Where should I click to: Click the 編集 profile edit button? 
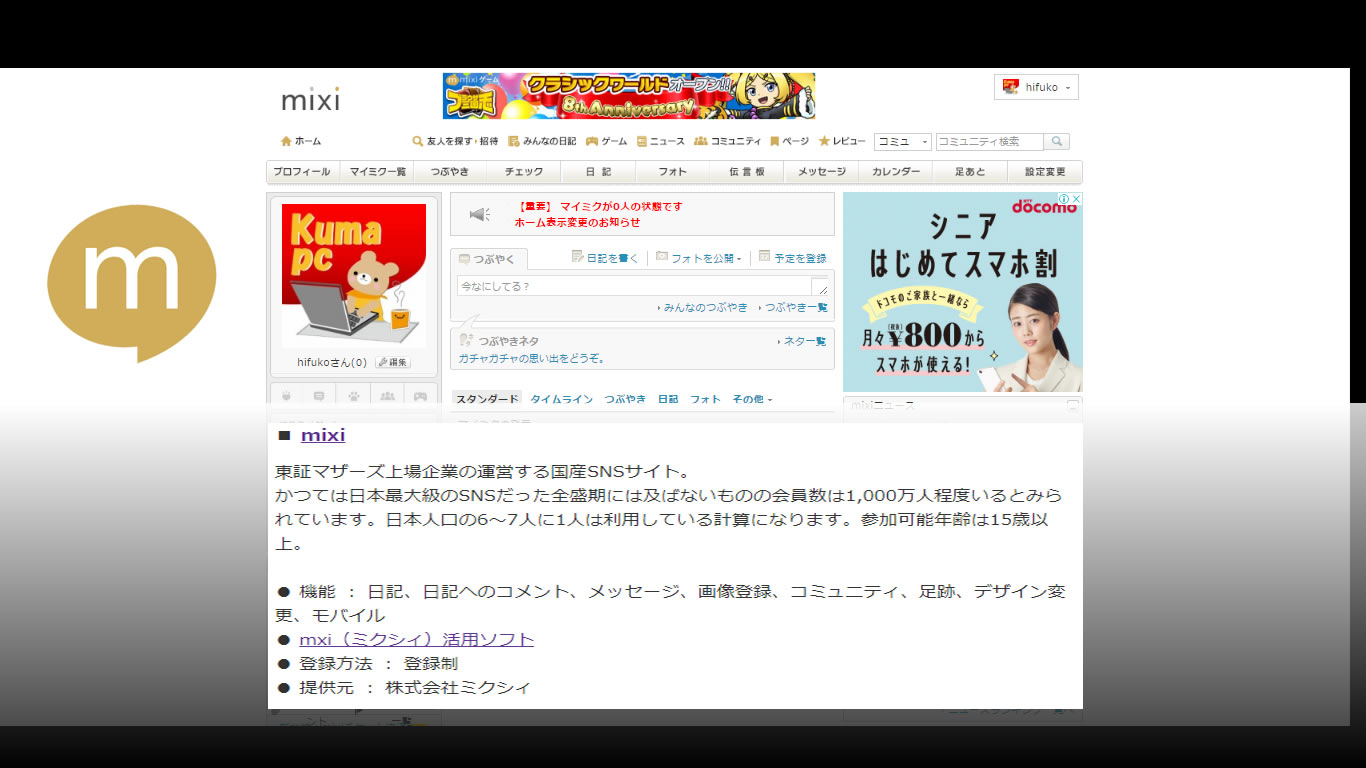(393, 363)
